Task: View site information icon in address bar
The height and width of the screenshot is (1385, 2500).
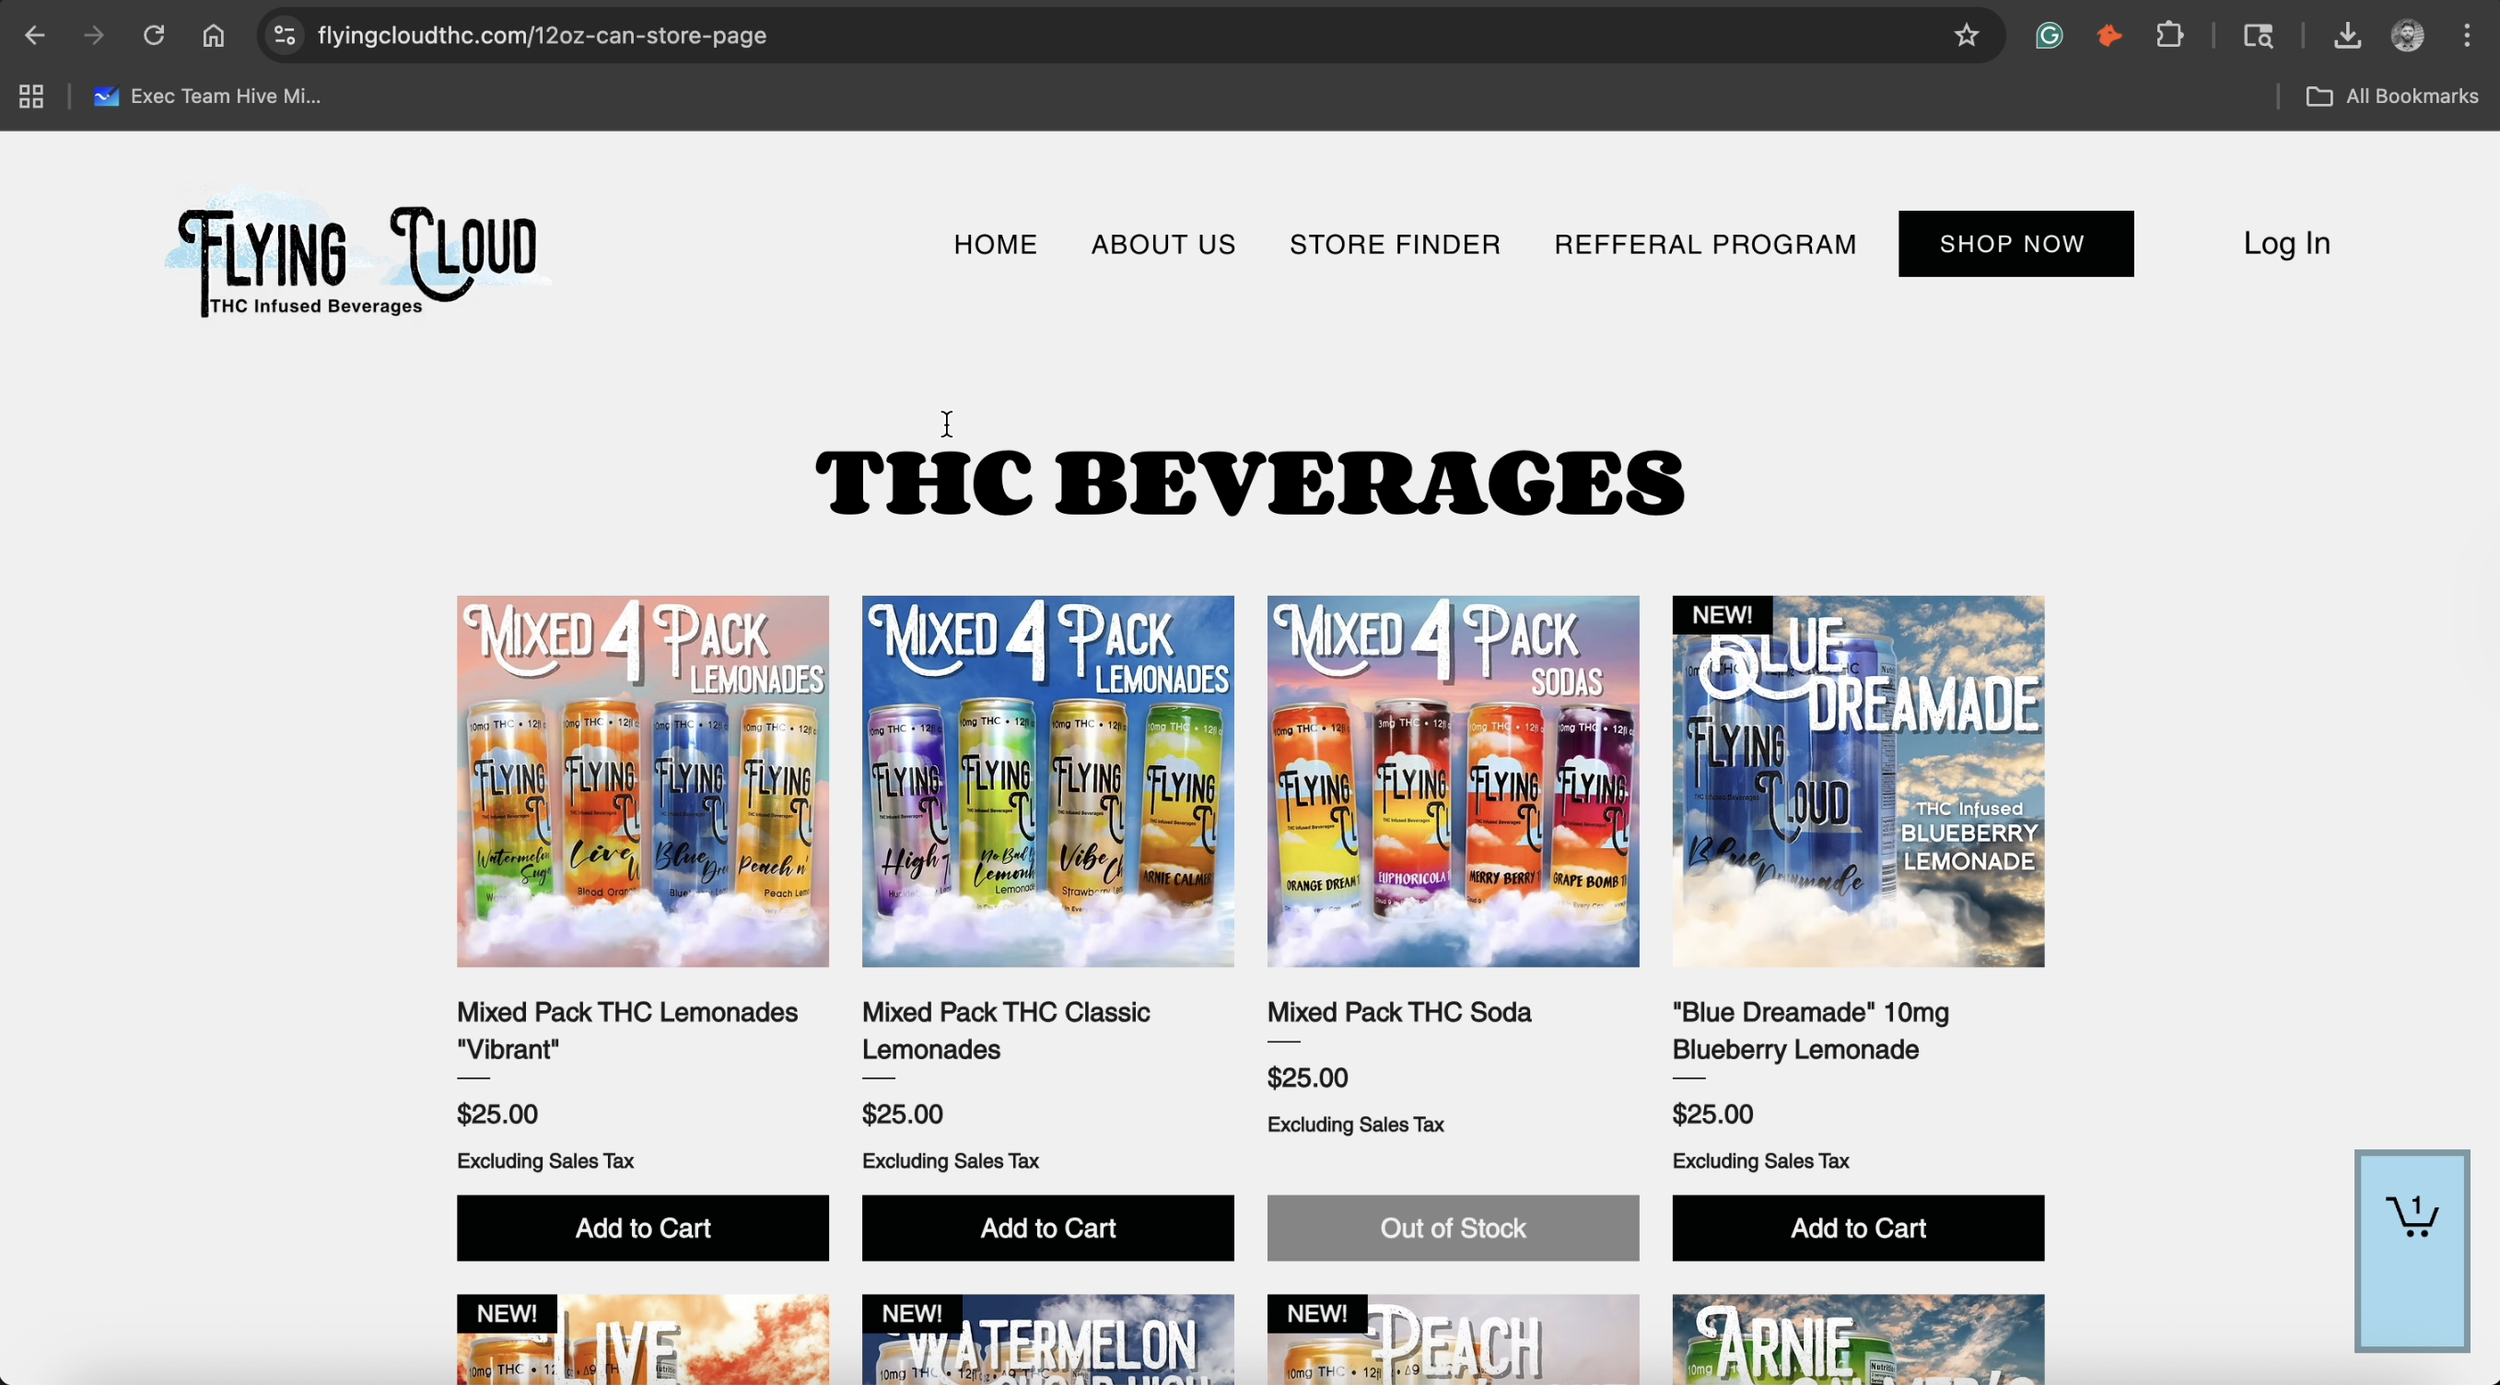Action: click(284, 36)
